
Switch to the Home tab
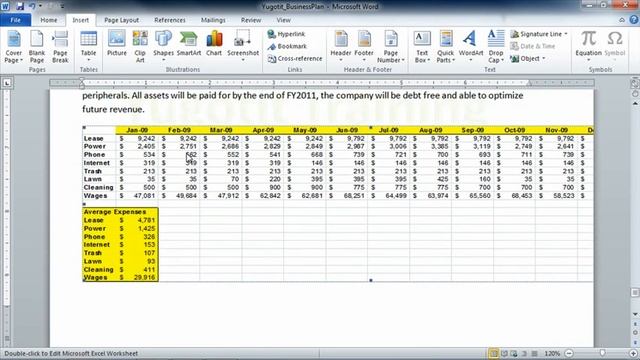(49, 20)
